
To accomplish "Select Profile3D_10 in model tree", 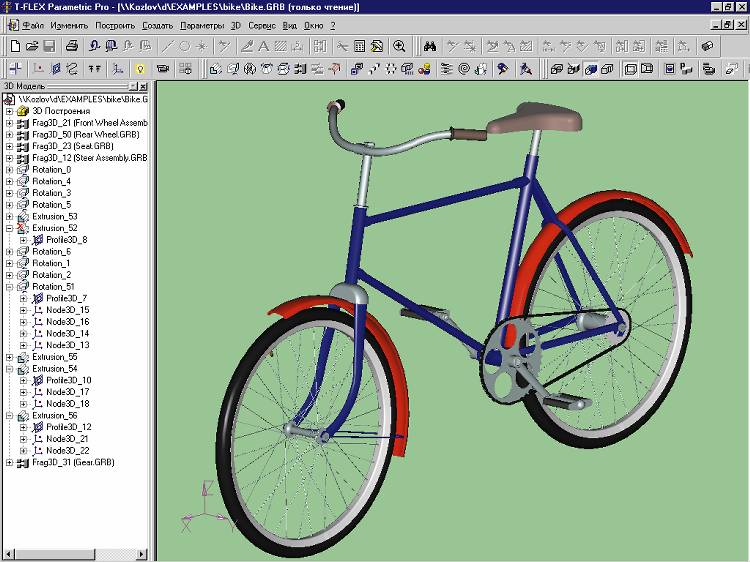I will 68,381.
